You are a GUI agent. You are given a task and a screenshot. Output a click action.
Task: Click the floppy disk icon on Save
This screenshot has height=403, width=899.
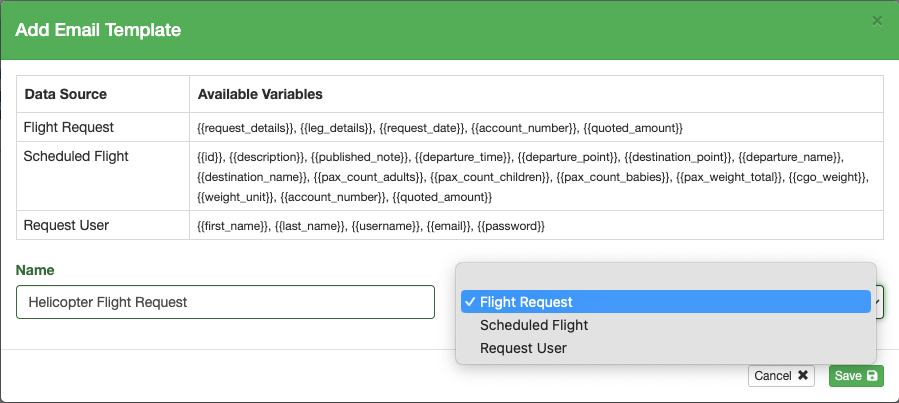[872, 376]
